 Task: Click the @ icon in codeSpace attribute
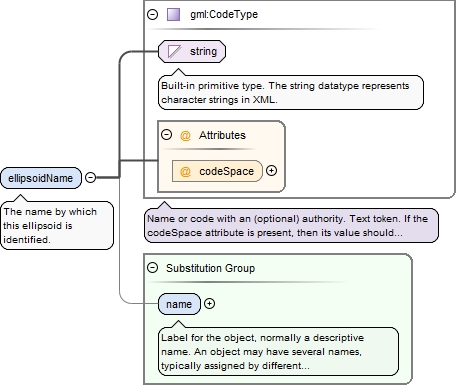click(x=185, y=171)
